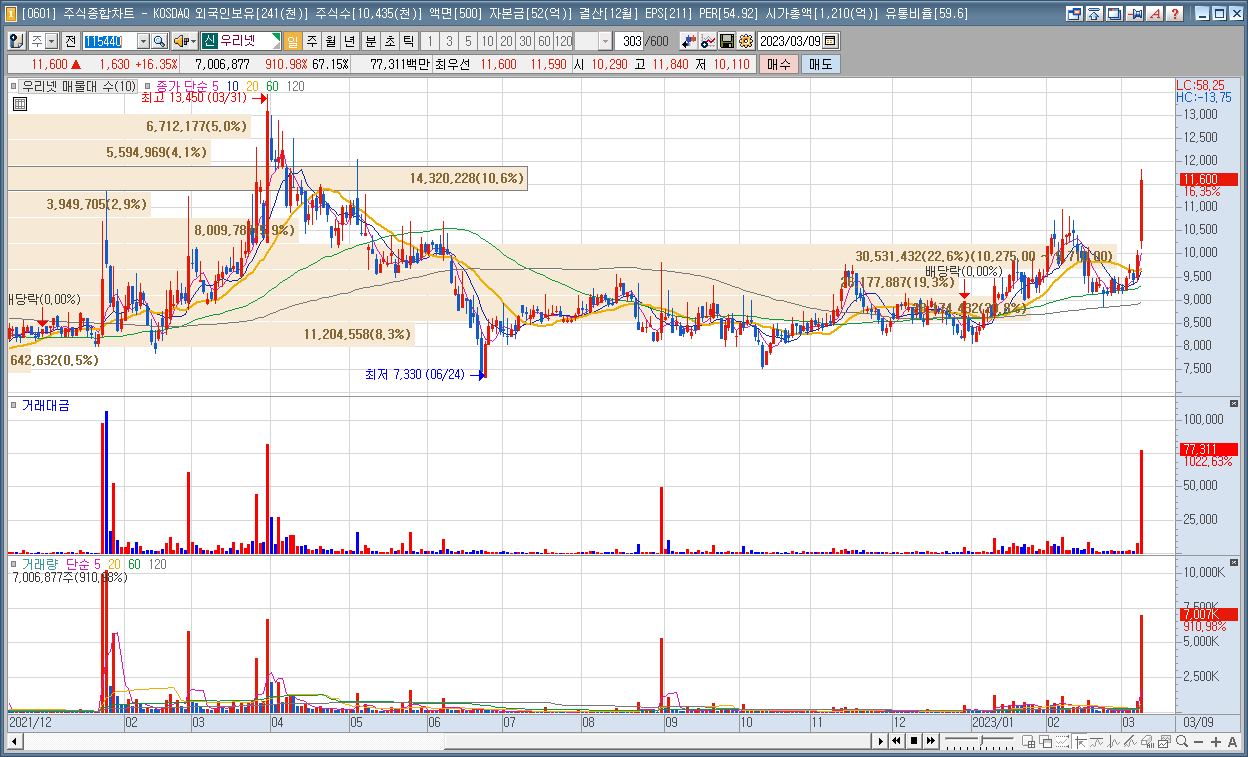This screenshot has height=757, width=1248.
Task: Select the 5 interval button
Action: [468, 41]
